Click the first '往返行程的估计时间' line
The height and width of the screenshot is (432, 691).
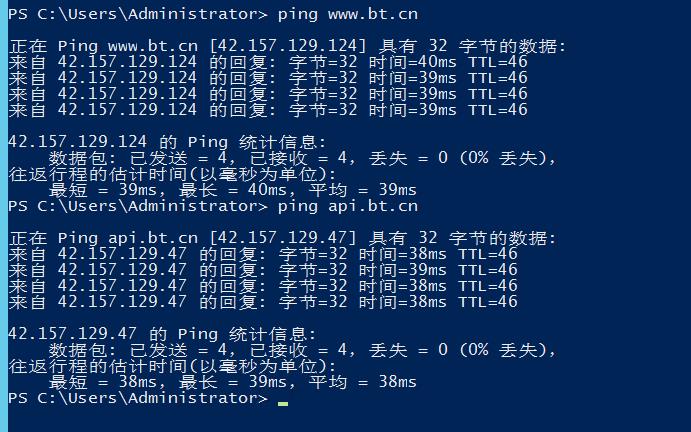[172, 174]
